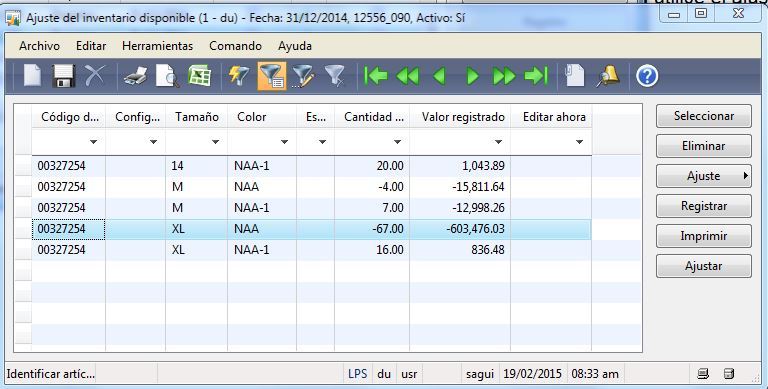
Task: Click the Identificar artíc... status bar text
Action: [51, 374]
